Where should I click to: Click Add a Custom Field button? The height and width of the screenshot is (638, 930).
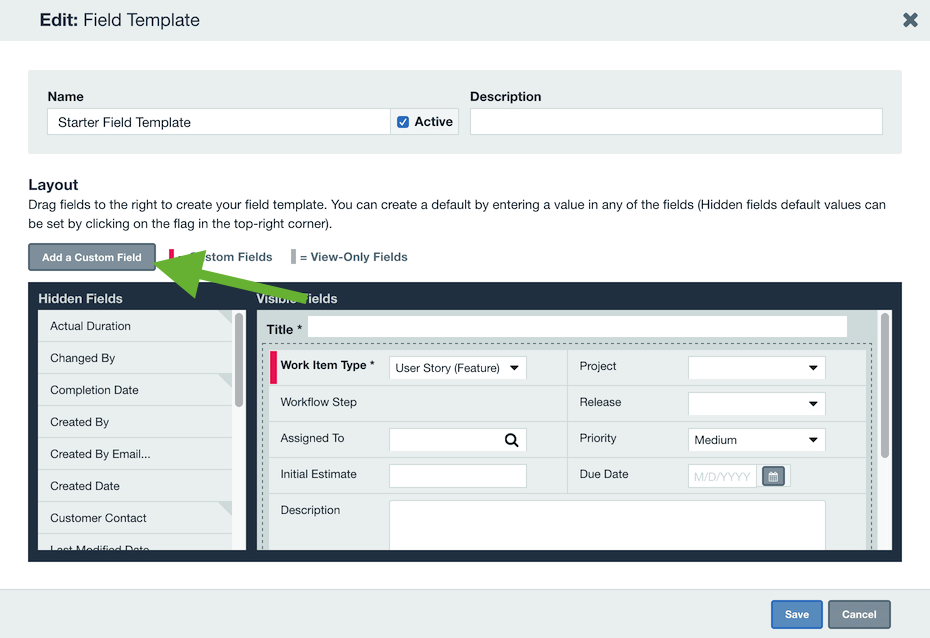(92, 257)
